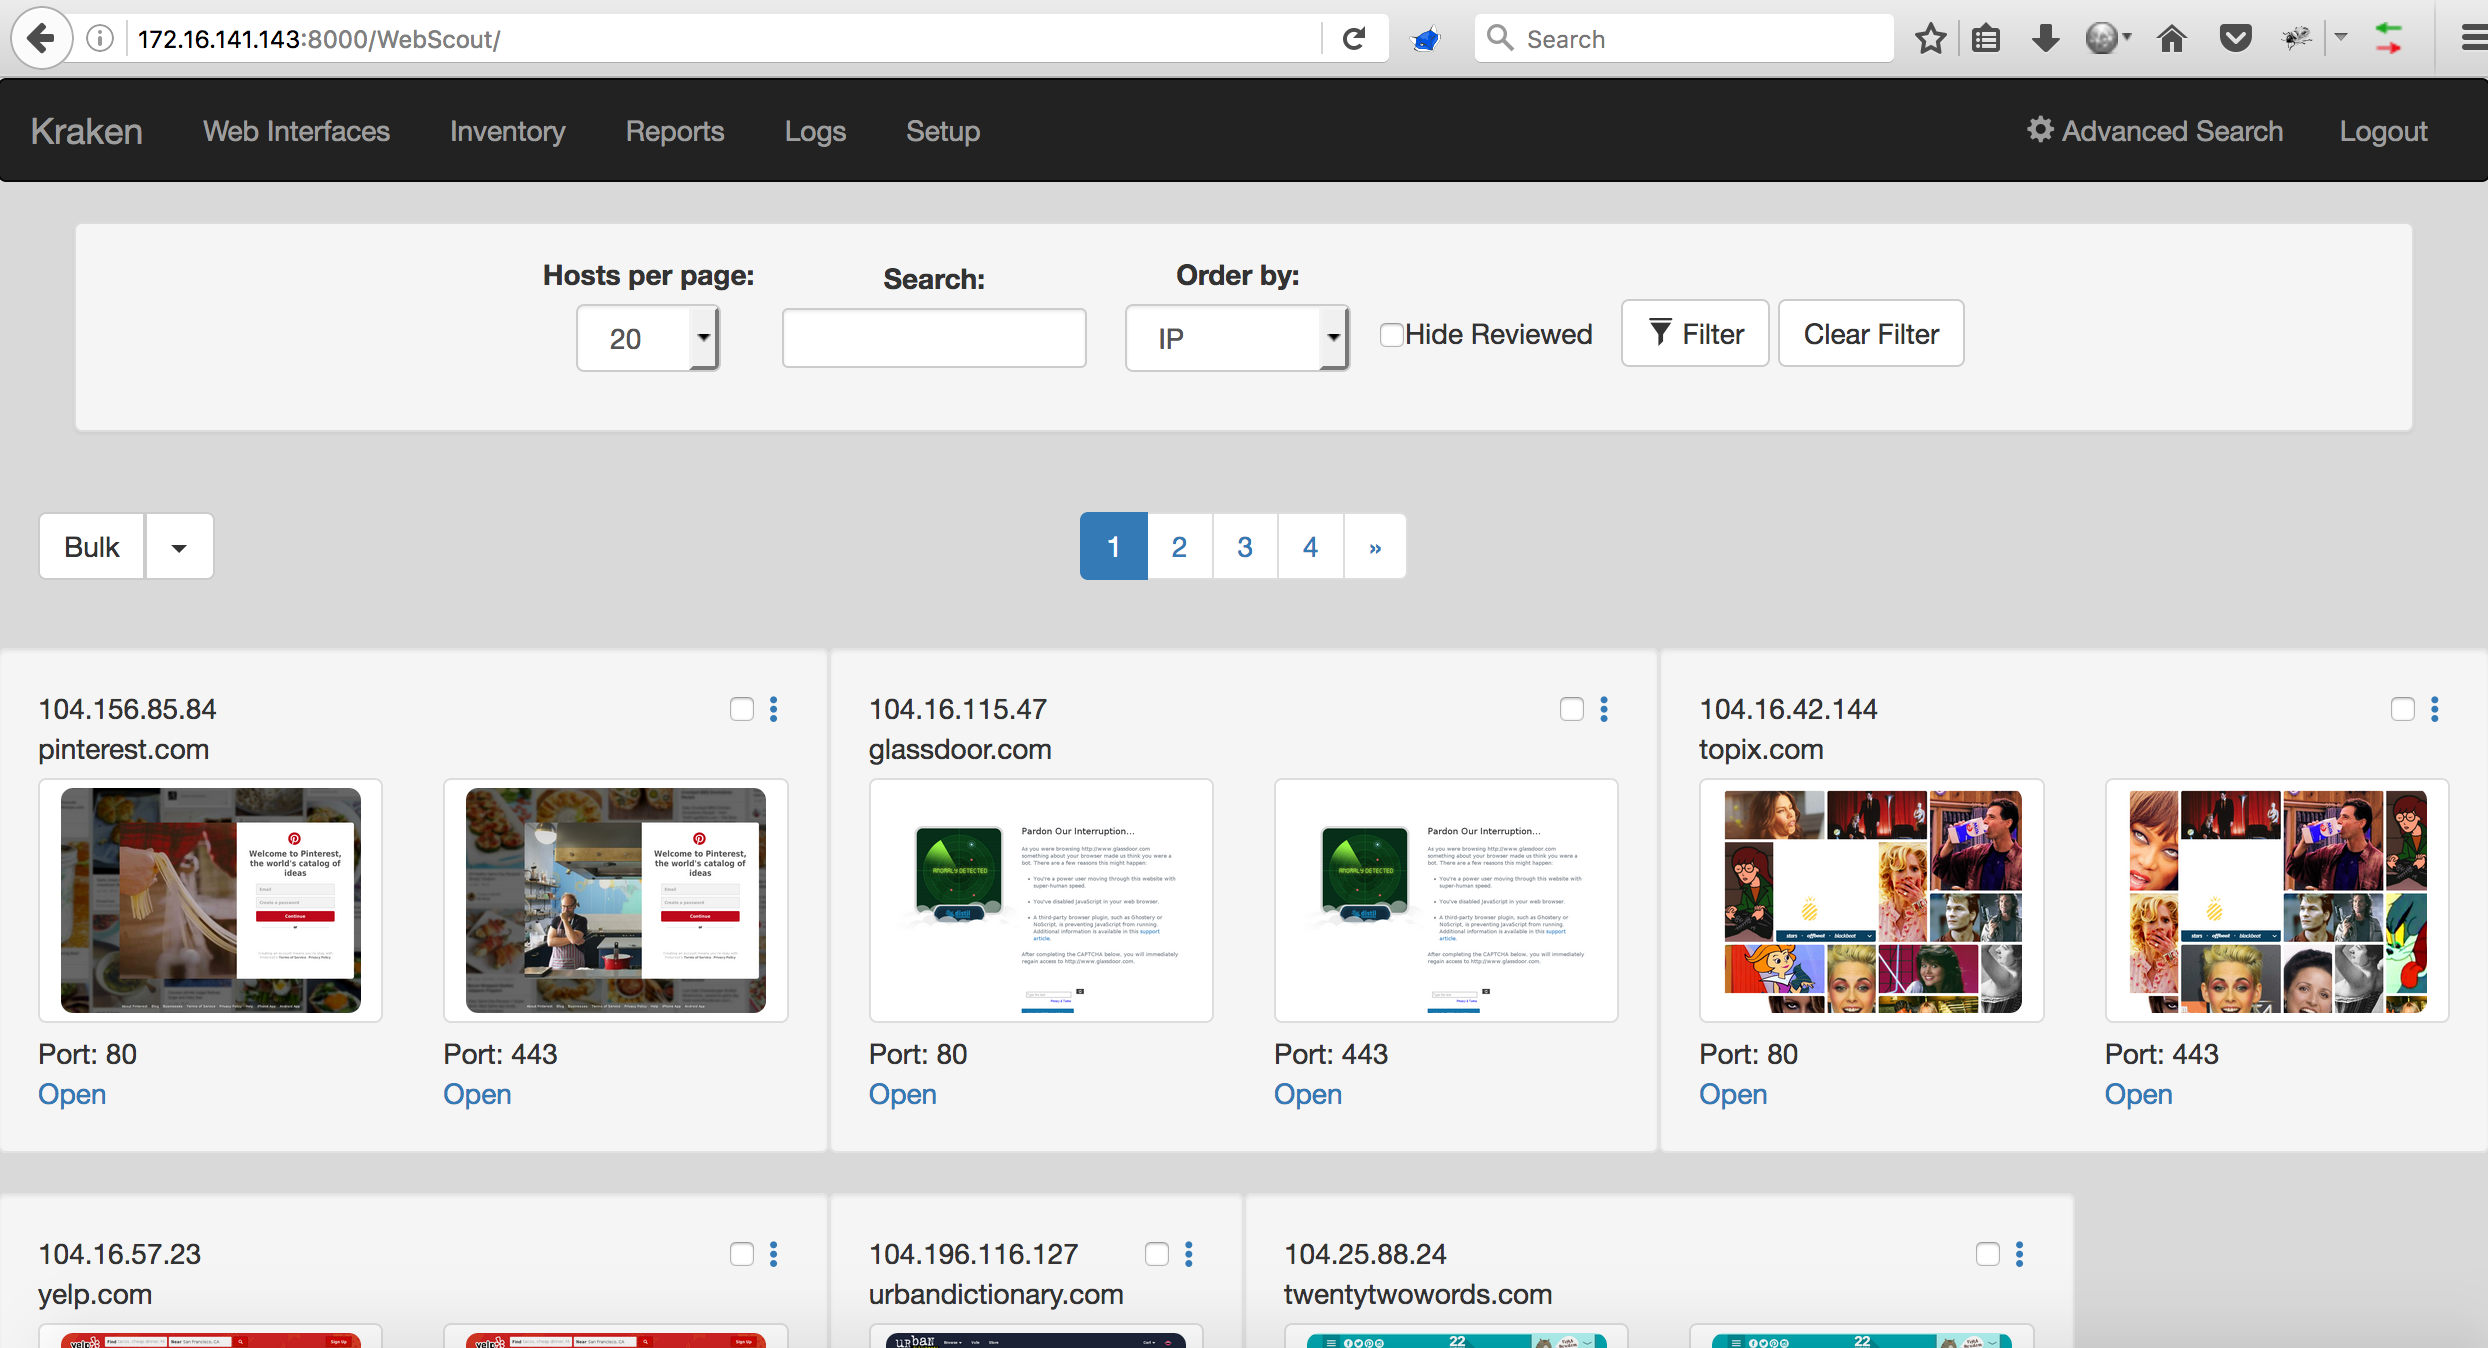Open browser downloads arrow icon
The width and height of the screenshot is (2488, 1348).
2045,39
